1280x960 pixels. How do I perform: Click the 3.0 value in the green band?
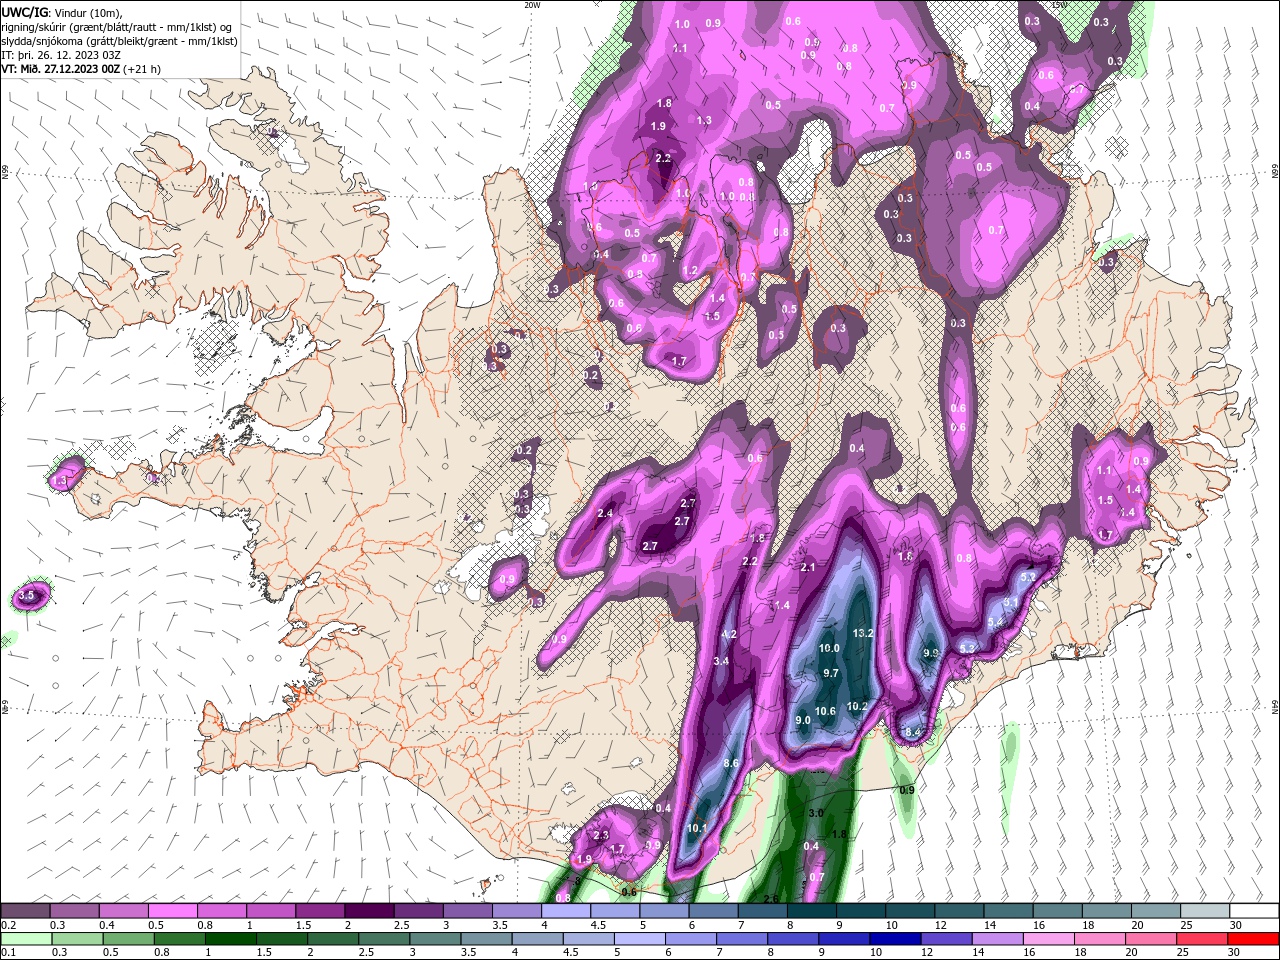[x=815, y=813]
